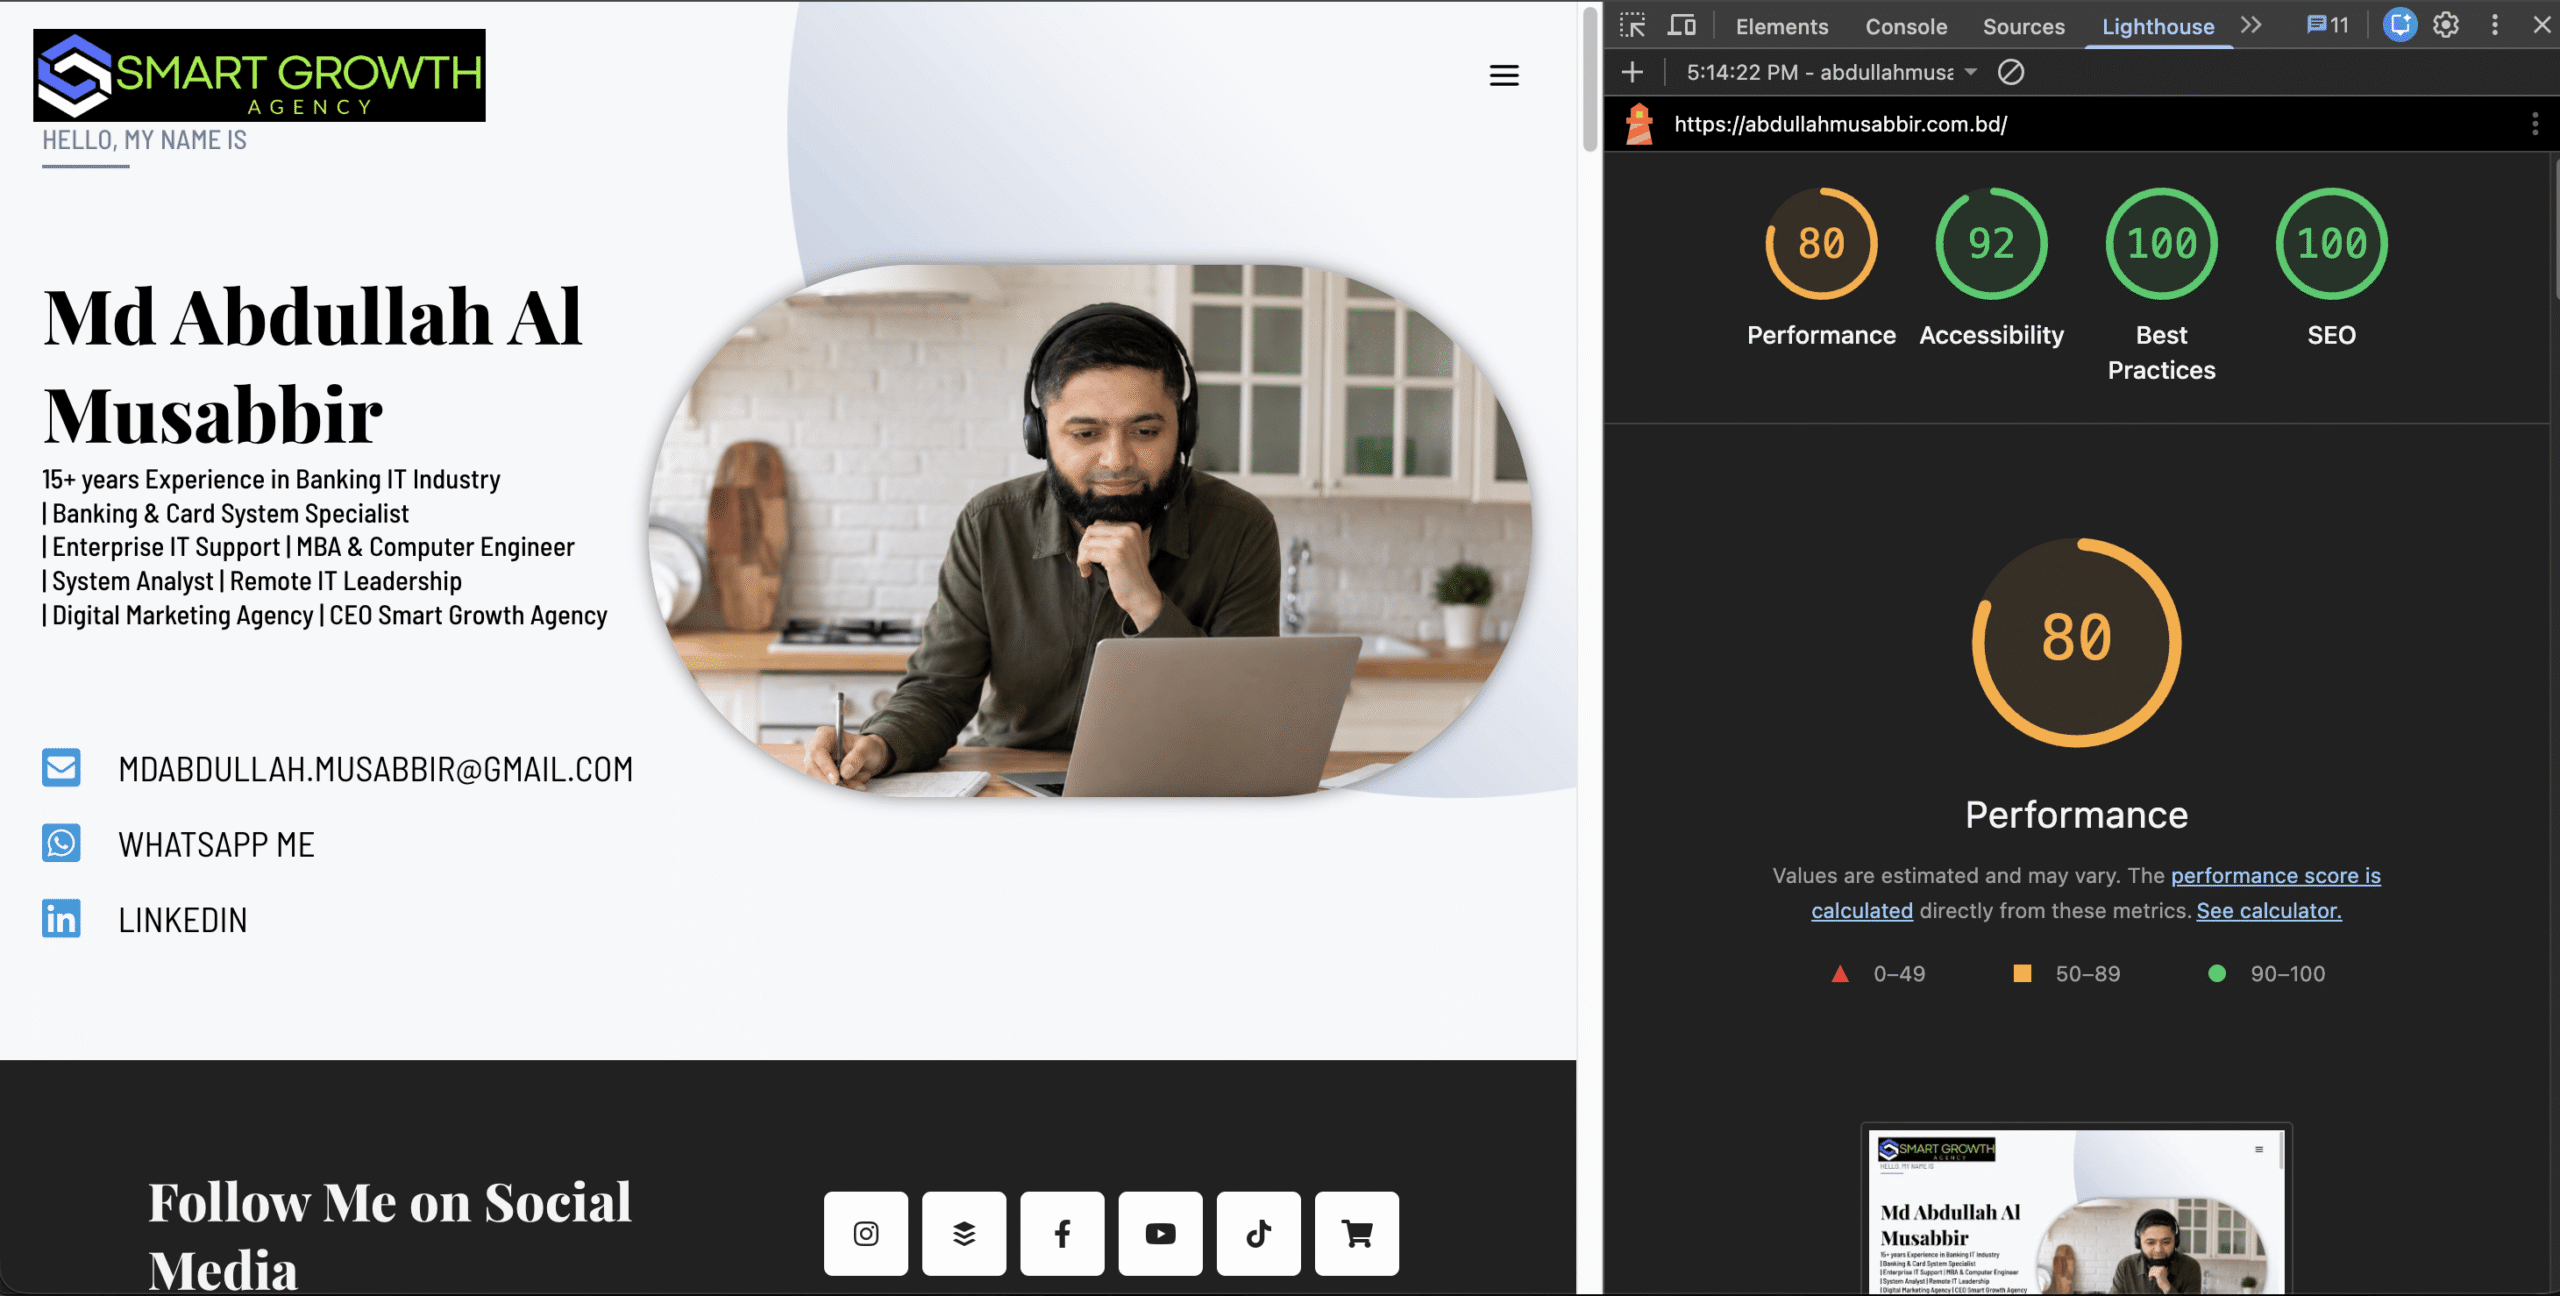This screenshot has width=2560, height=1296.
Task: Open the 11 console messages indicator
Action: tap(2327, 26)
